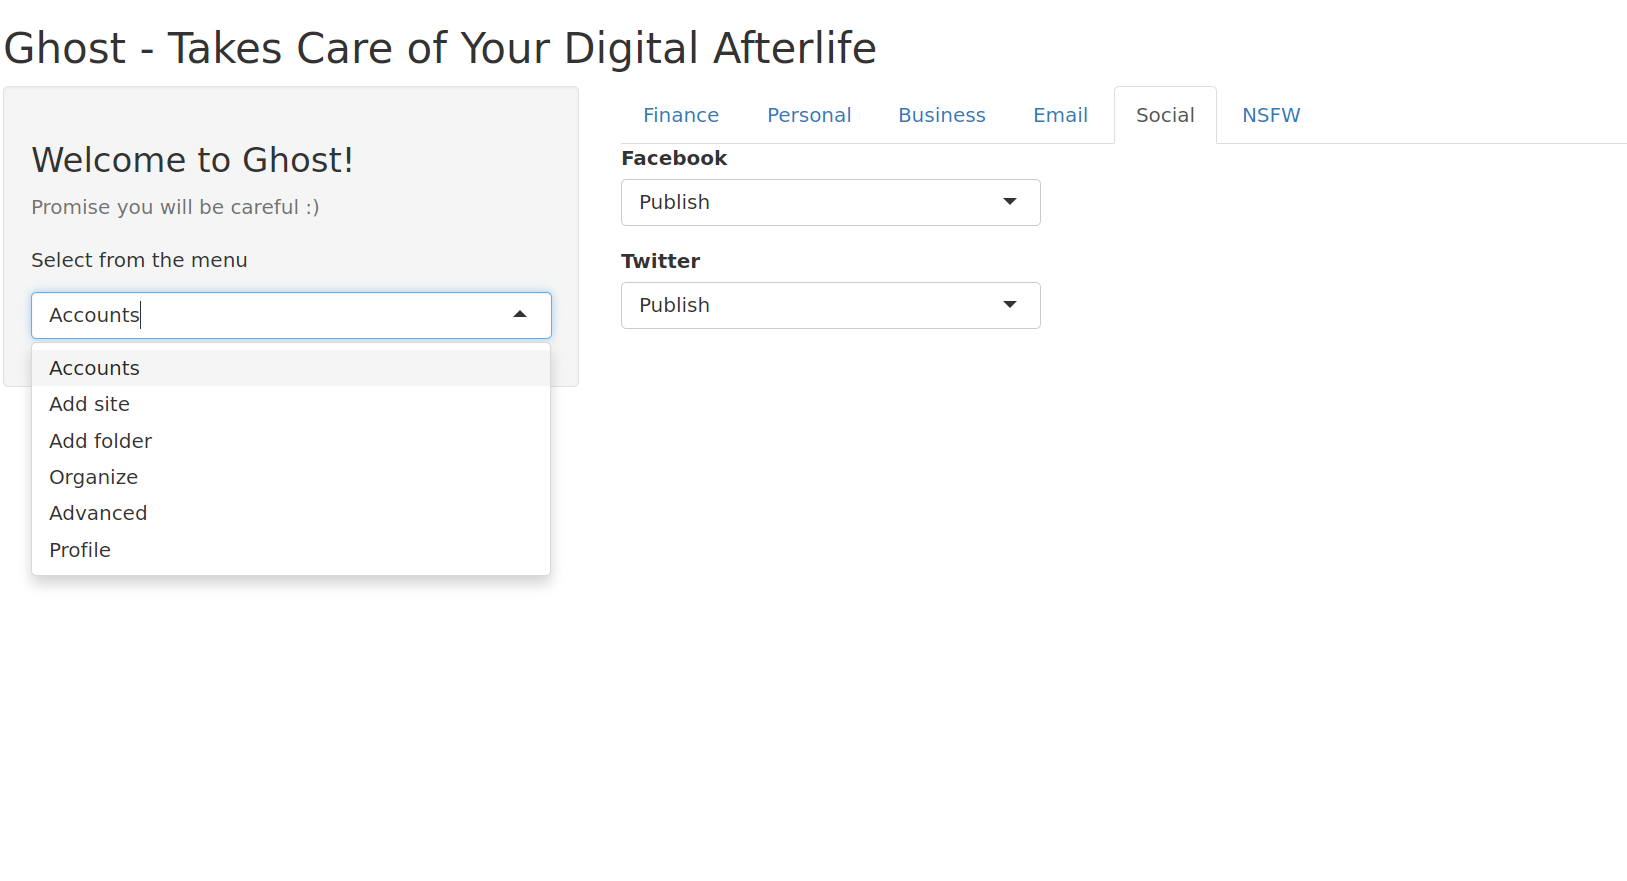
Task: Open the Business tab
Action: [x=941, y=115]
